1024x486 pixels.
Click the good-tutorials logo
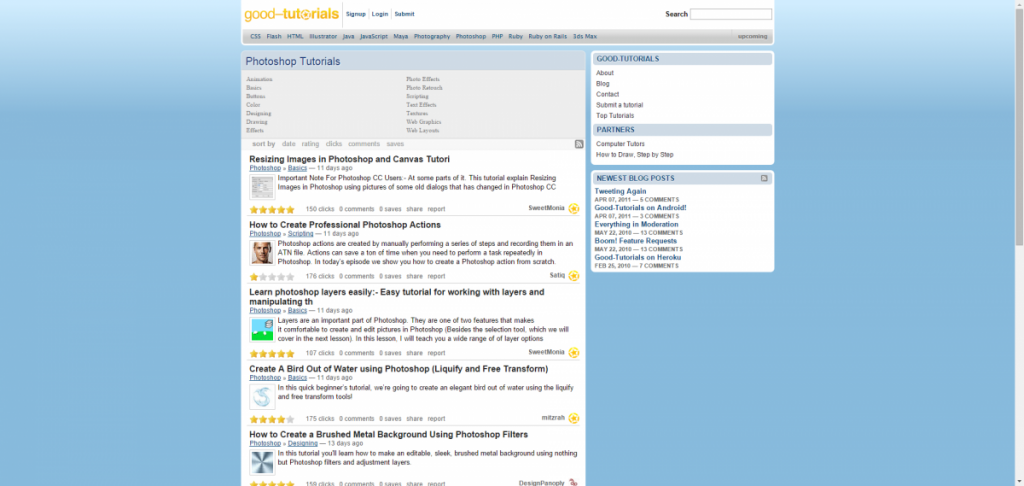point(291,14)
